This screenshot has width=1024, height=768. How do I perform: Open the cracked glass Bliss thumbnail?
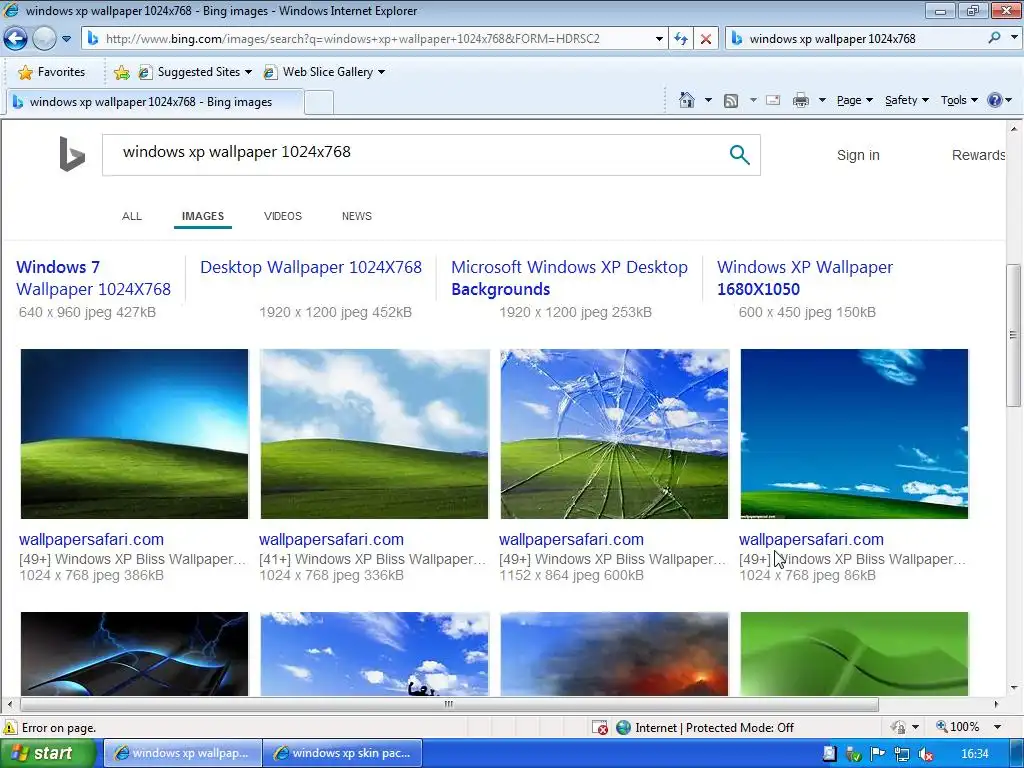(x=615, y=434)
